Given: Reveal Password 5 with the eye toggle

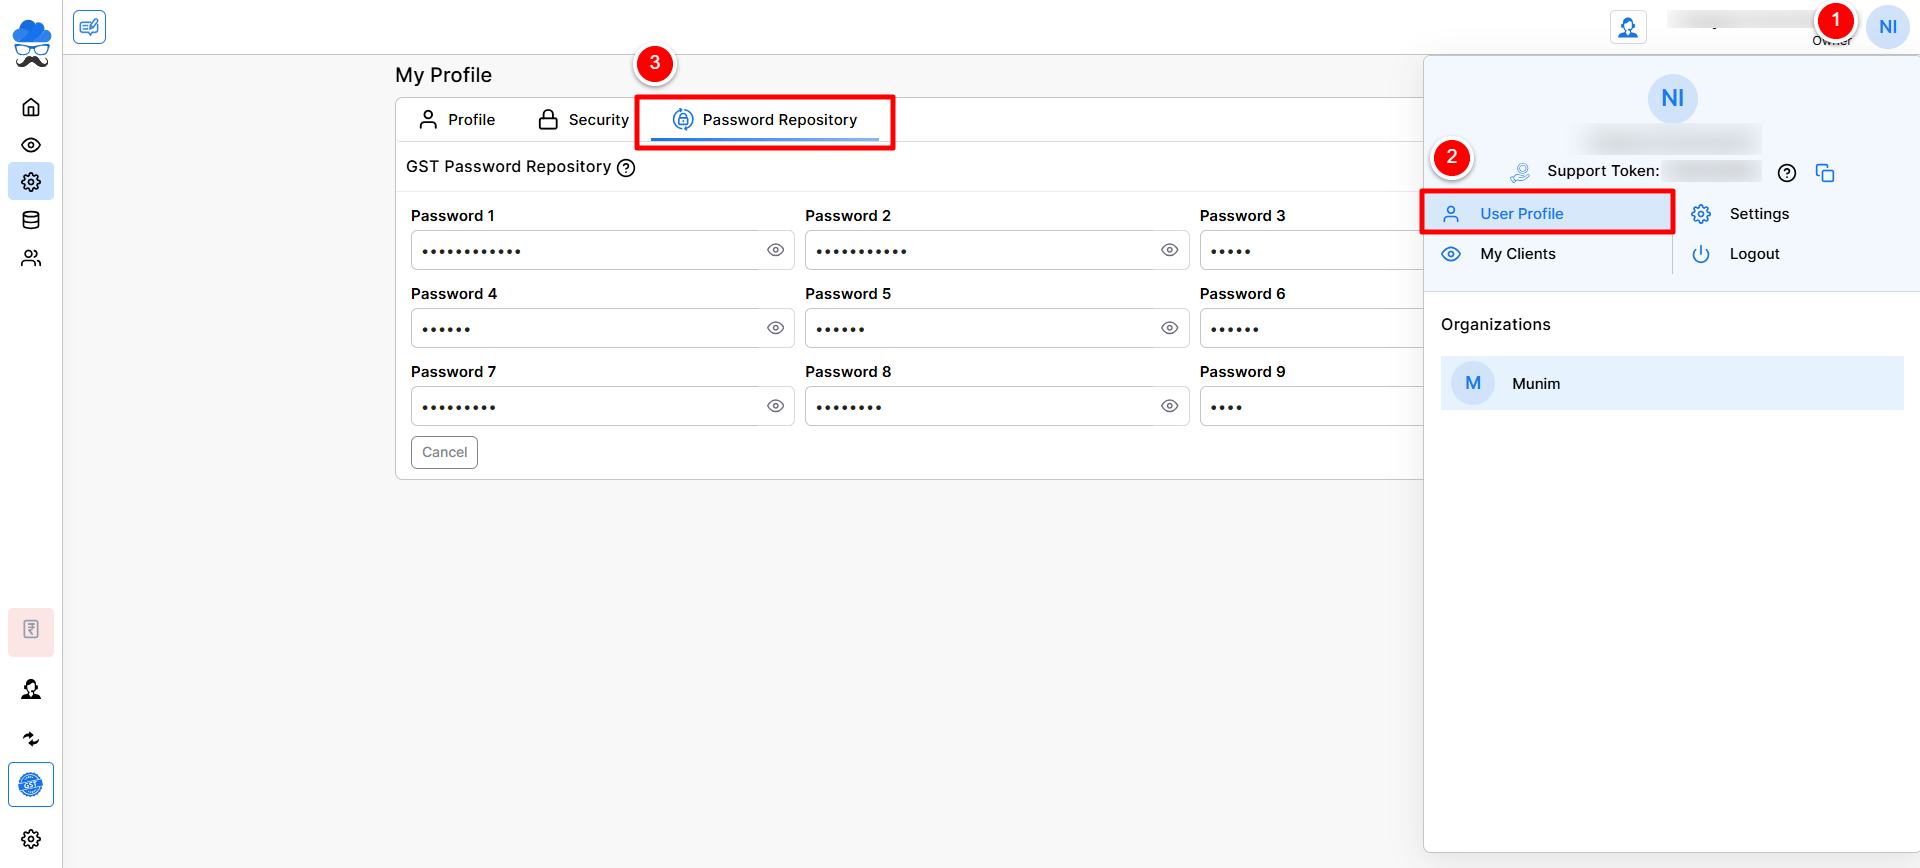Looking at the screenshot, I should click(1169, 328).
